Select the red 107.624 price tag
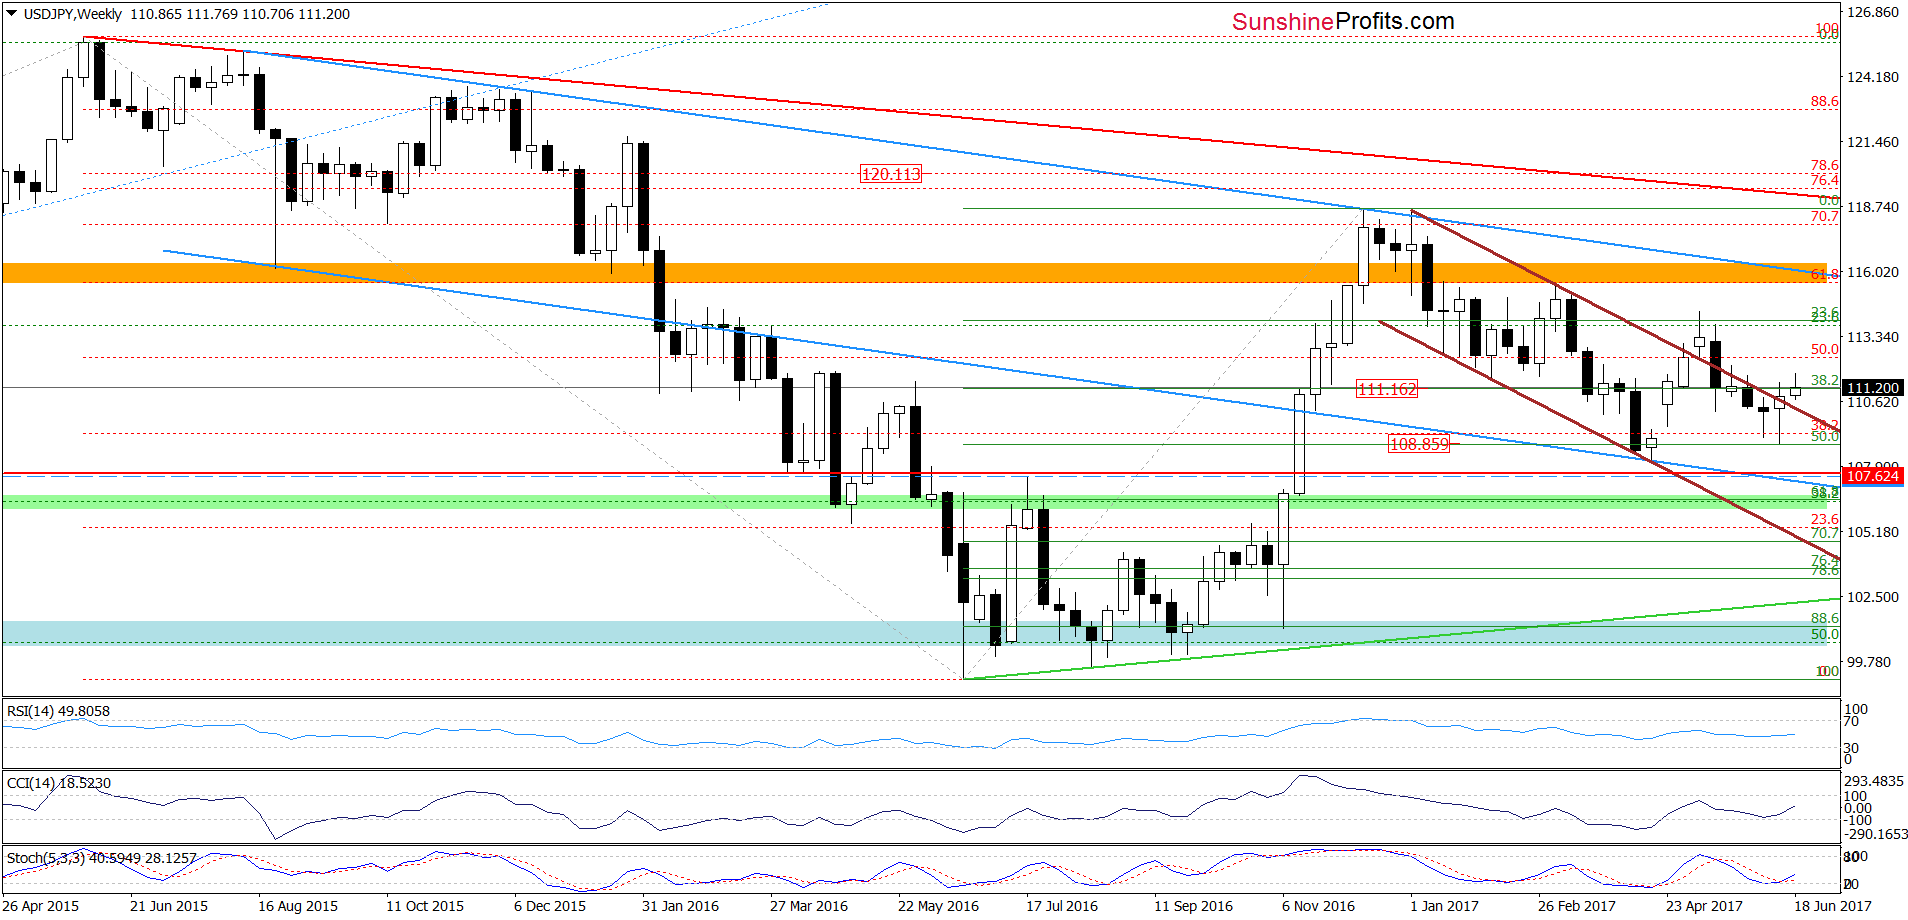 coord(1872,476)
